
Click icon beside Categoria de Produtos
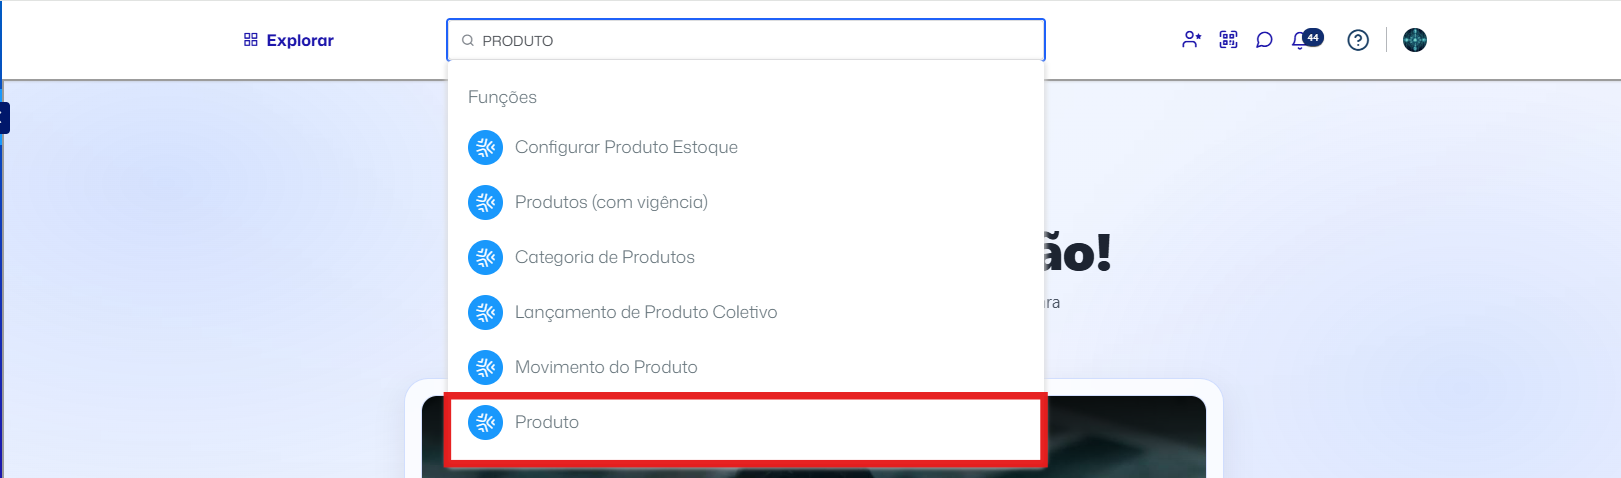485,257
